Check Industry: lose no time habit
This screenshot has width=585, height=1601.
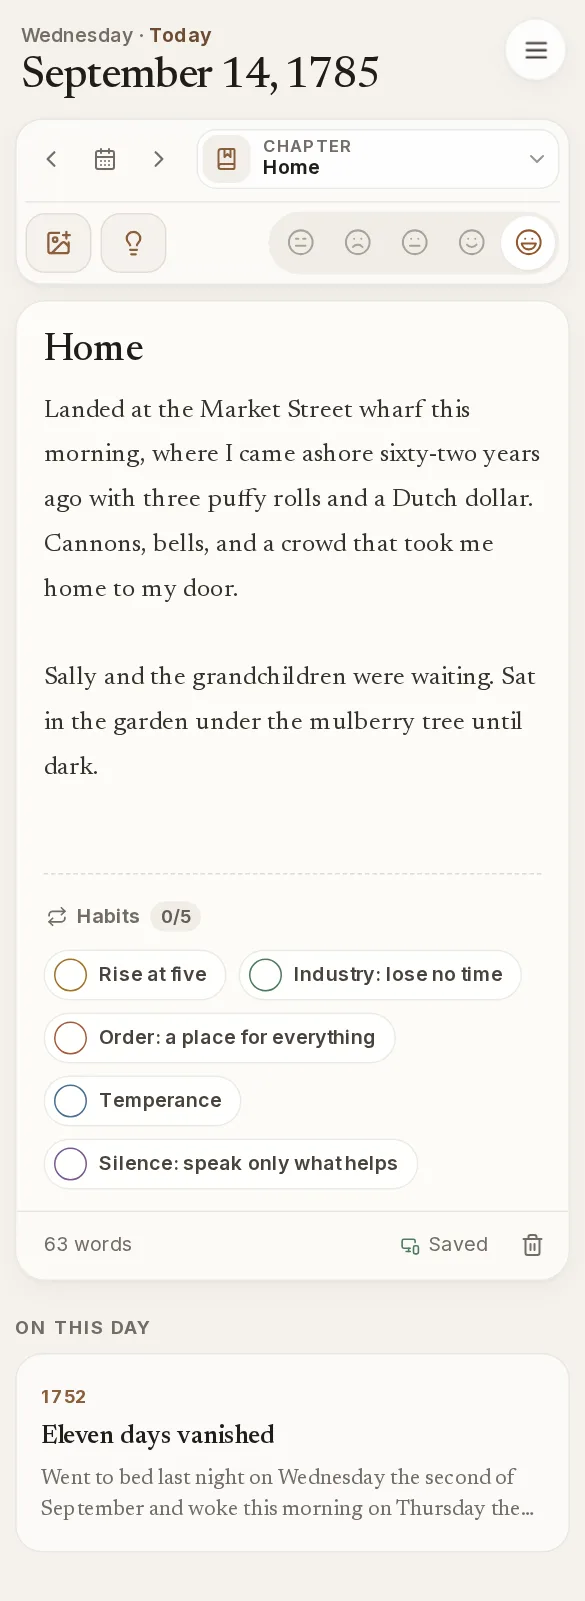[x=380, y=975]
